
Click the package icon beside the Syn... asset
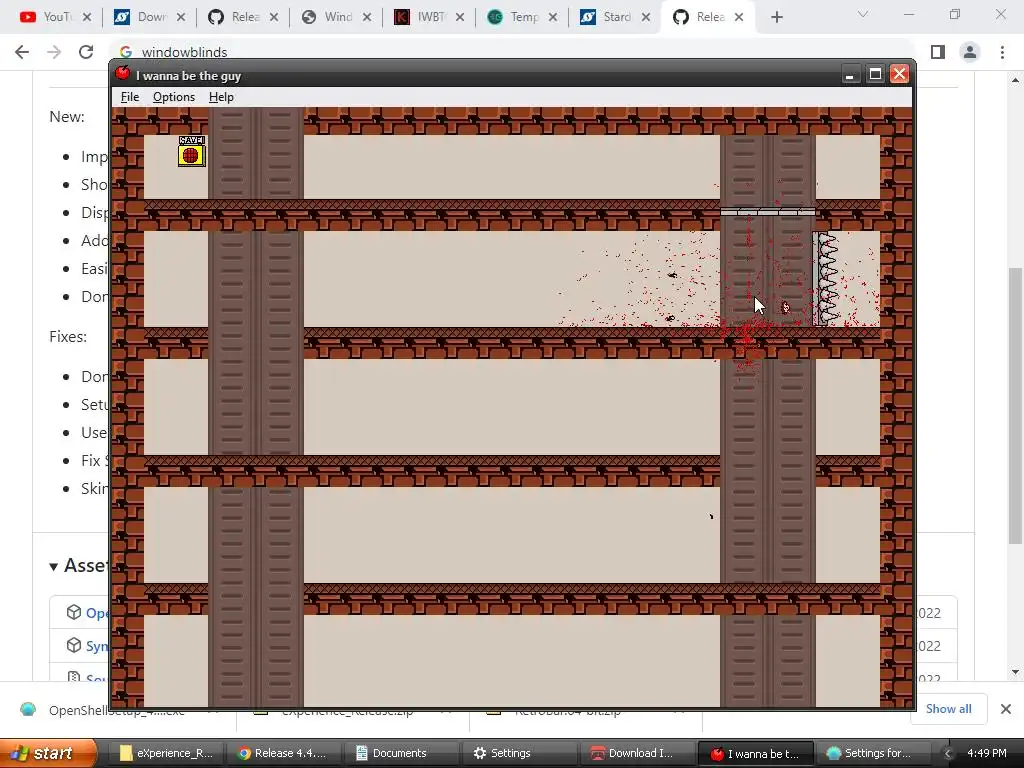[74, 645]
